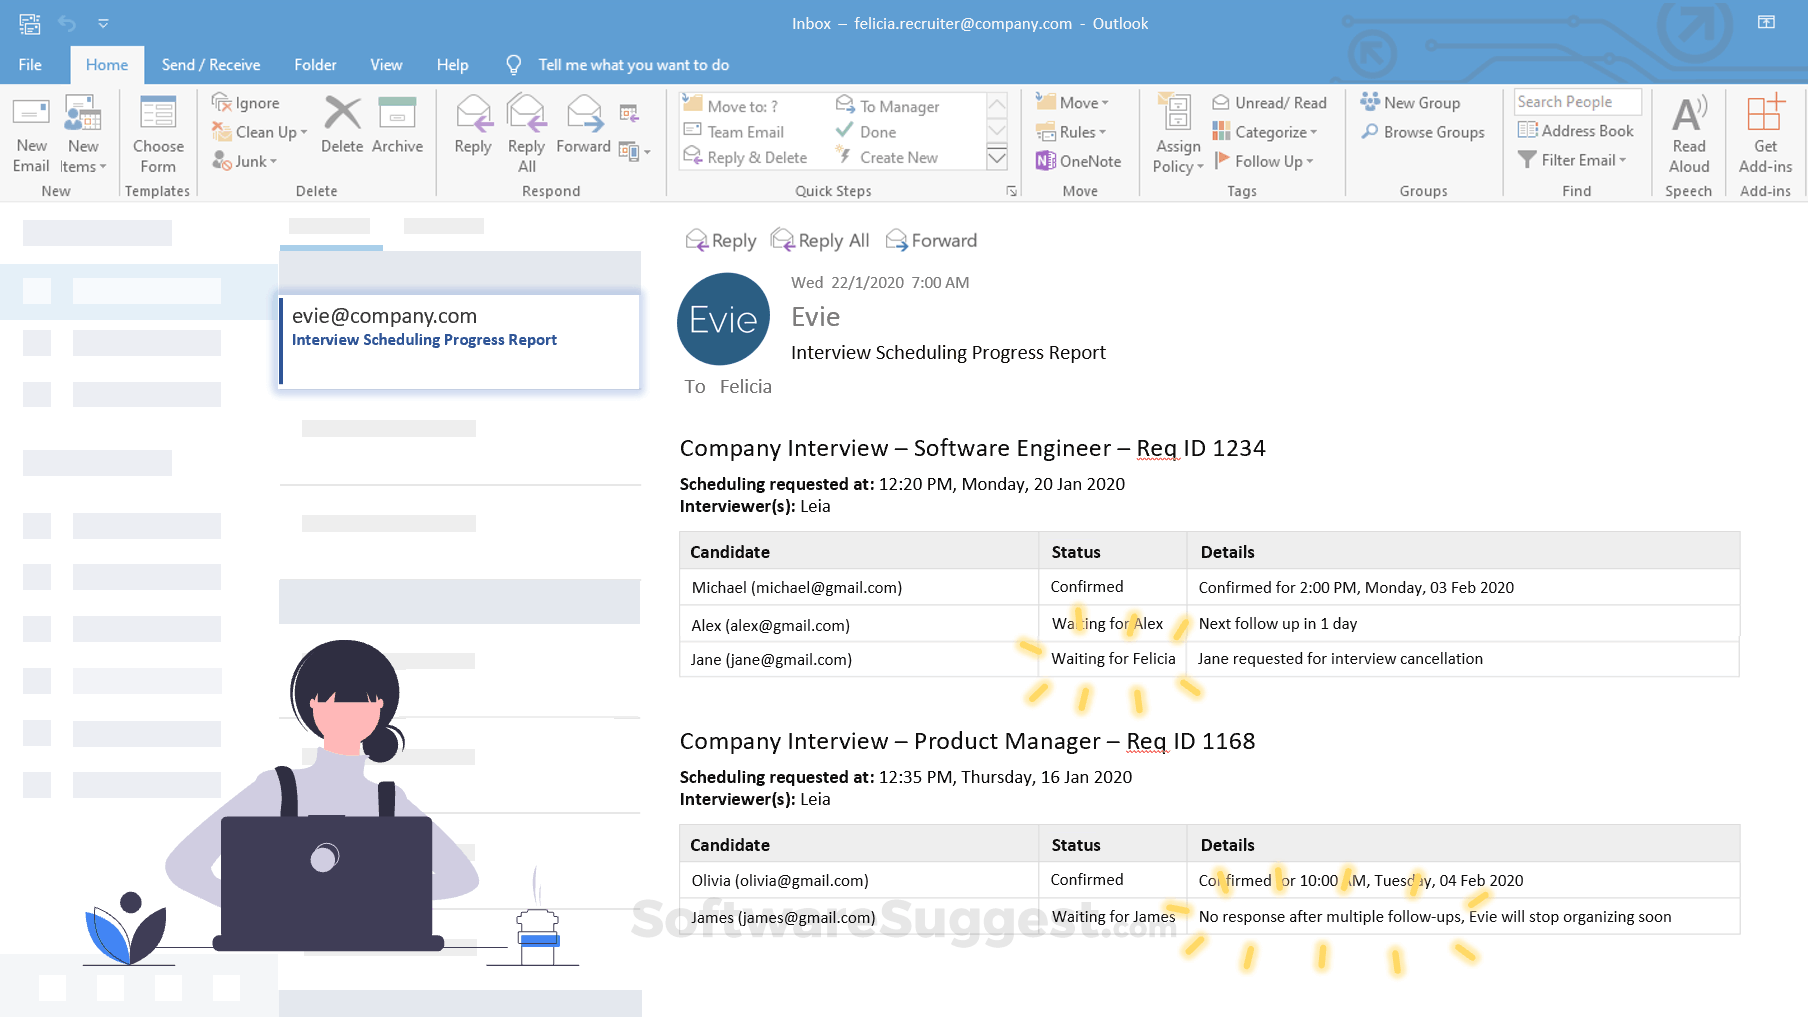
Task: Click Browse Groups
Action: 1423,132
